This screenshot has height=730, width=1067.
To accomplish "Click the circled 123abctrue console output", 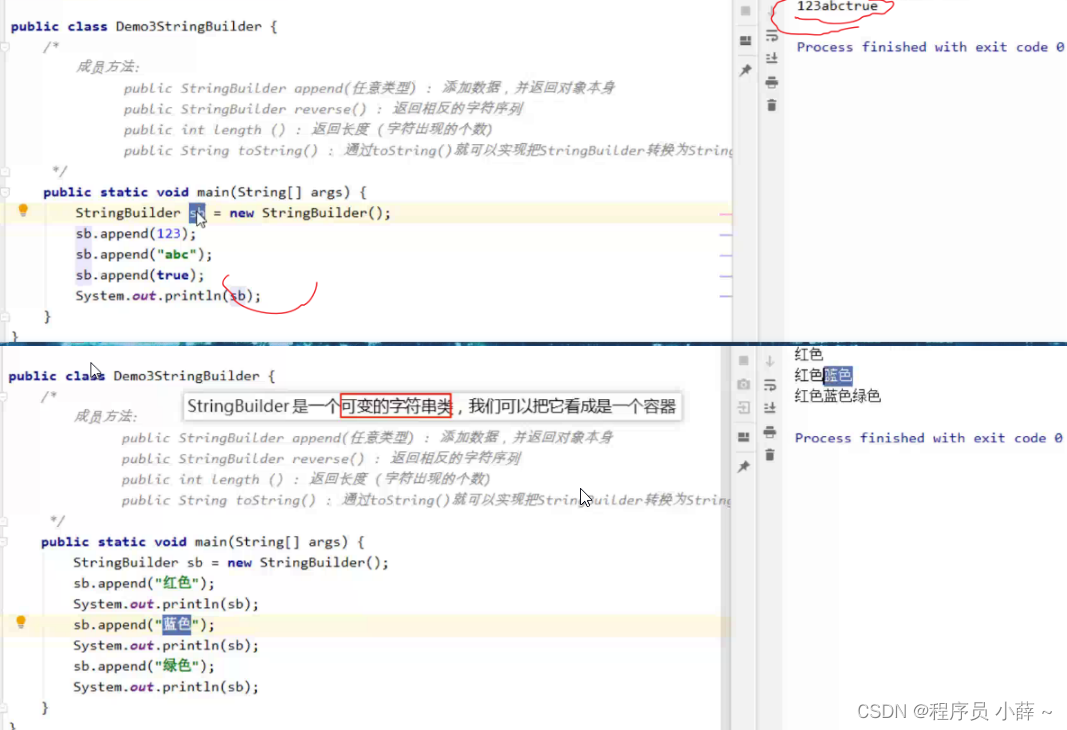I will (837, 8).
